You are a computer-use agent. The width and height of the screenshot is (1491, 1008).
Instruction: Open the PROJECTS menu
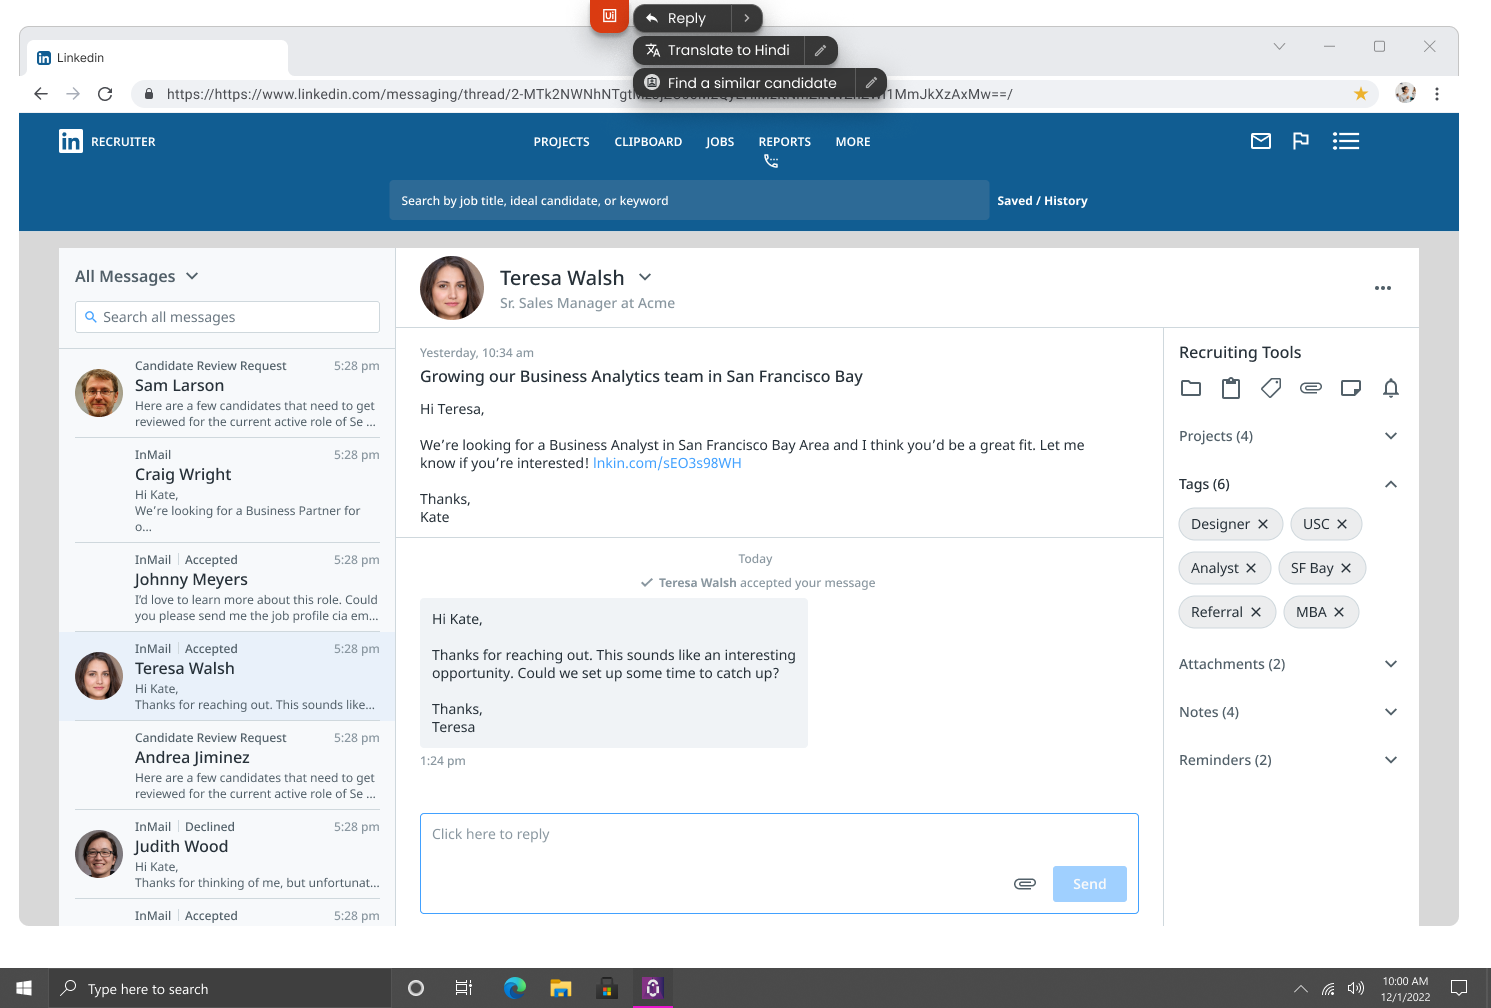561,142
